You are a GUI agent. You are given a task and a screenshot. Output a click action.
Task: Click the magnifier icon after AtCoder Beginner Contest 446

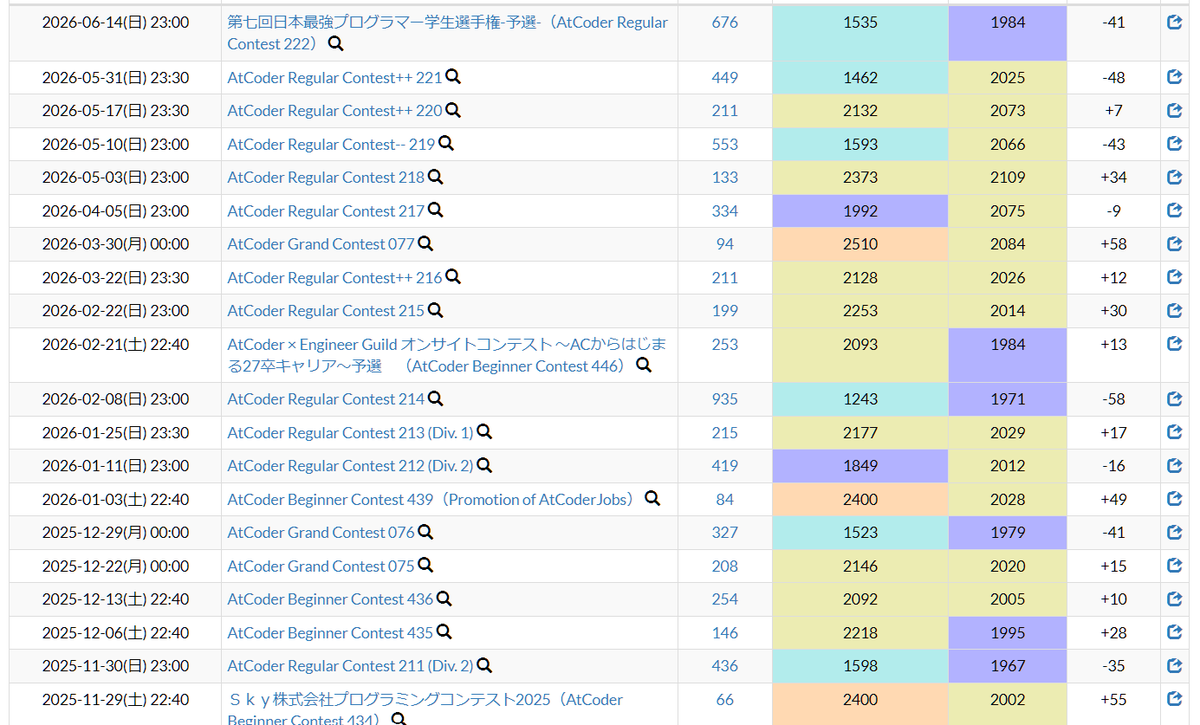pyautogui.click(x=644, y=366)
